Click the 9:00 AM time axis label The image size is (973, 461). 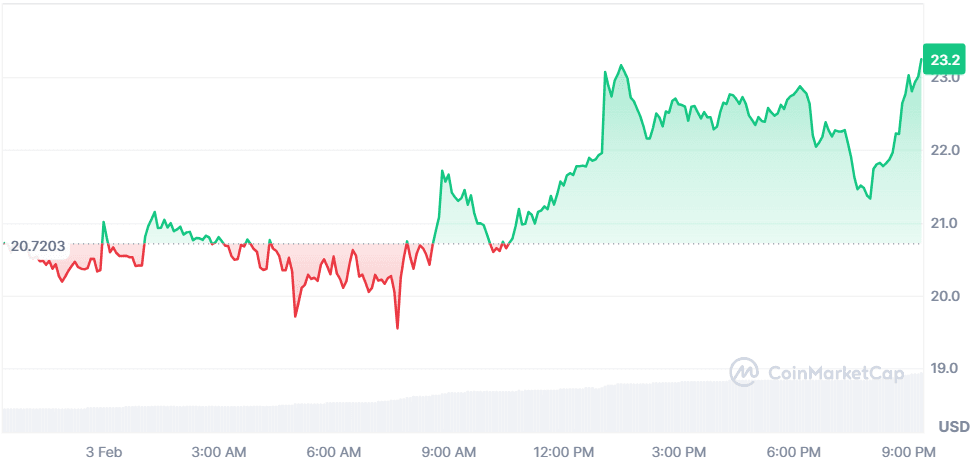449,452
